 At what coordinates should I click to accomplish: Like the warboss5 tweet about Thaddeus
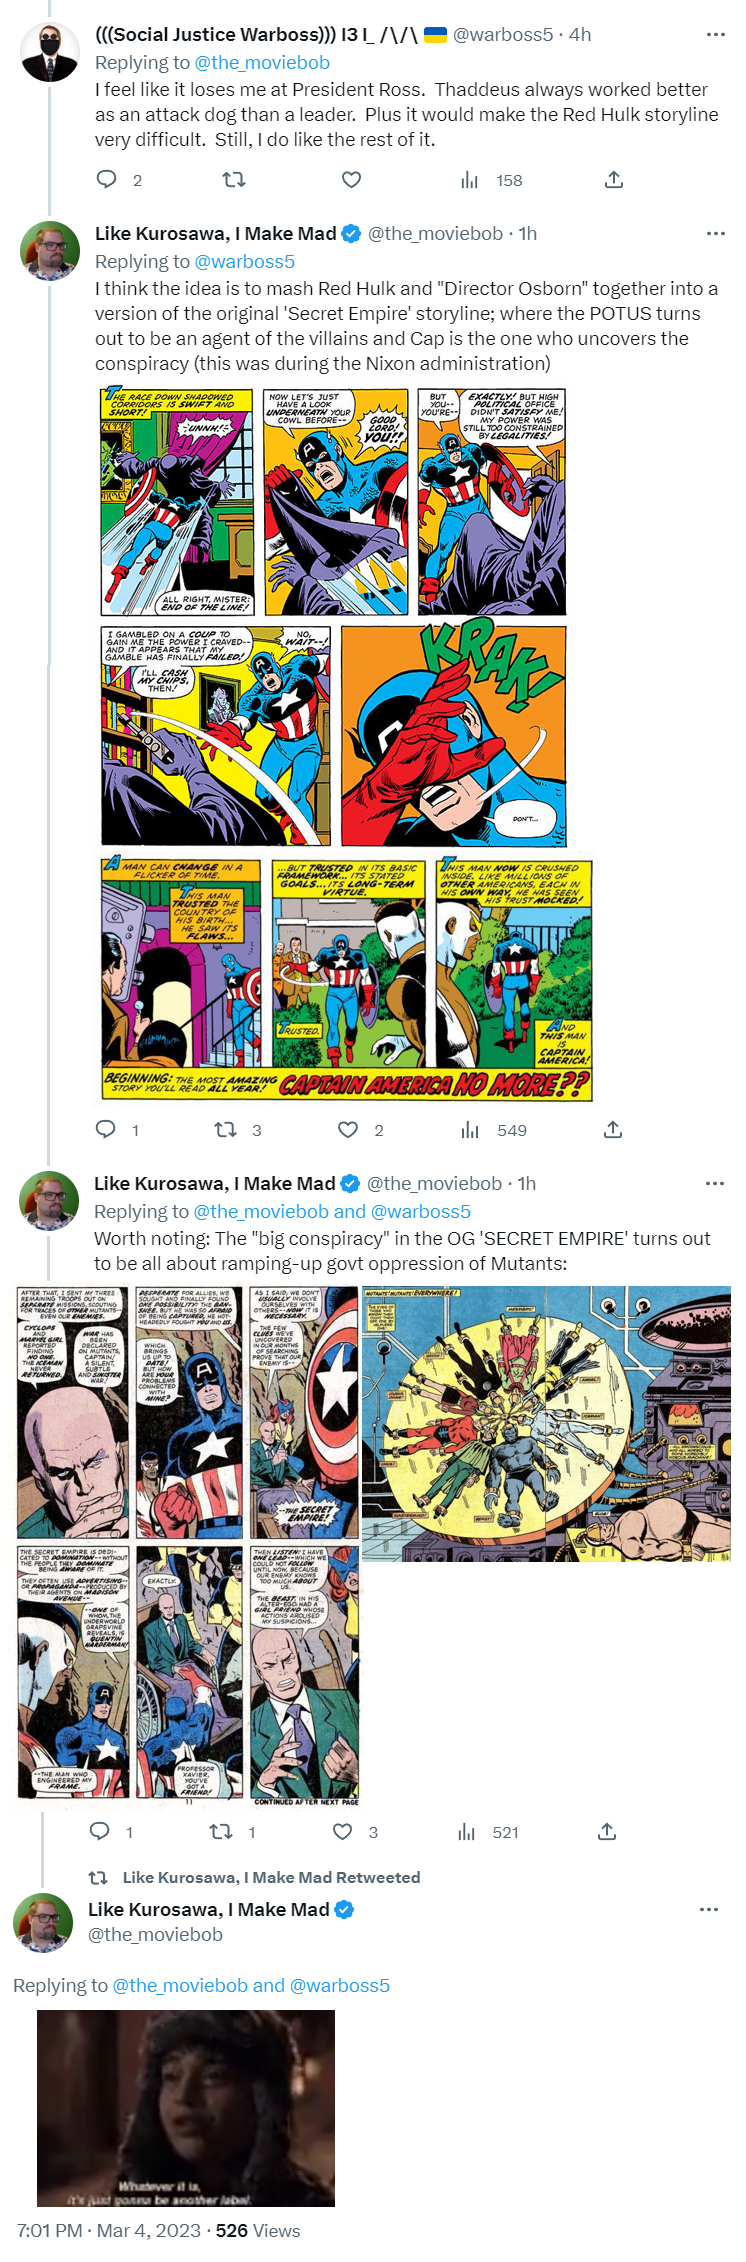coord(351,180)
